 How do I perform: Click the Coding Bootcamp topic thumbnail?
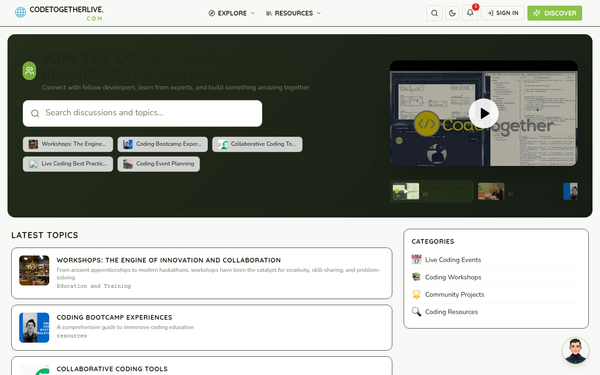(34, 328)
